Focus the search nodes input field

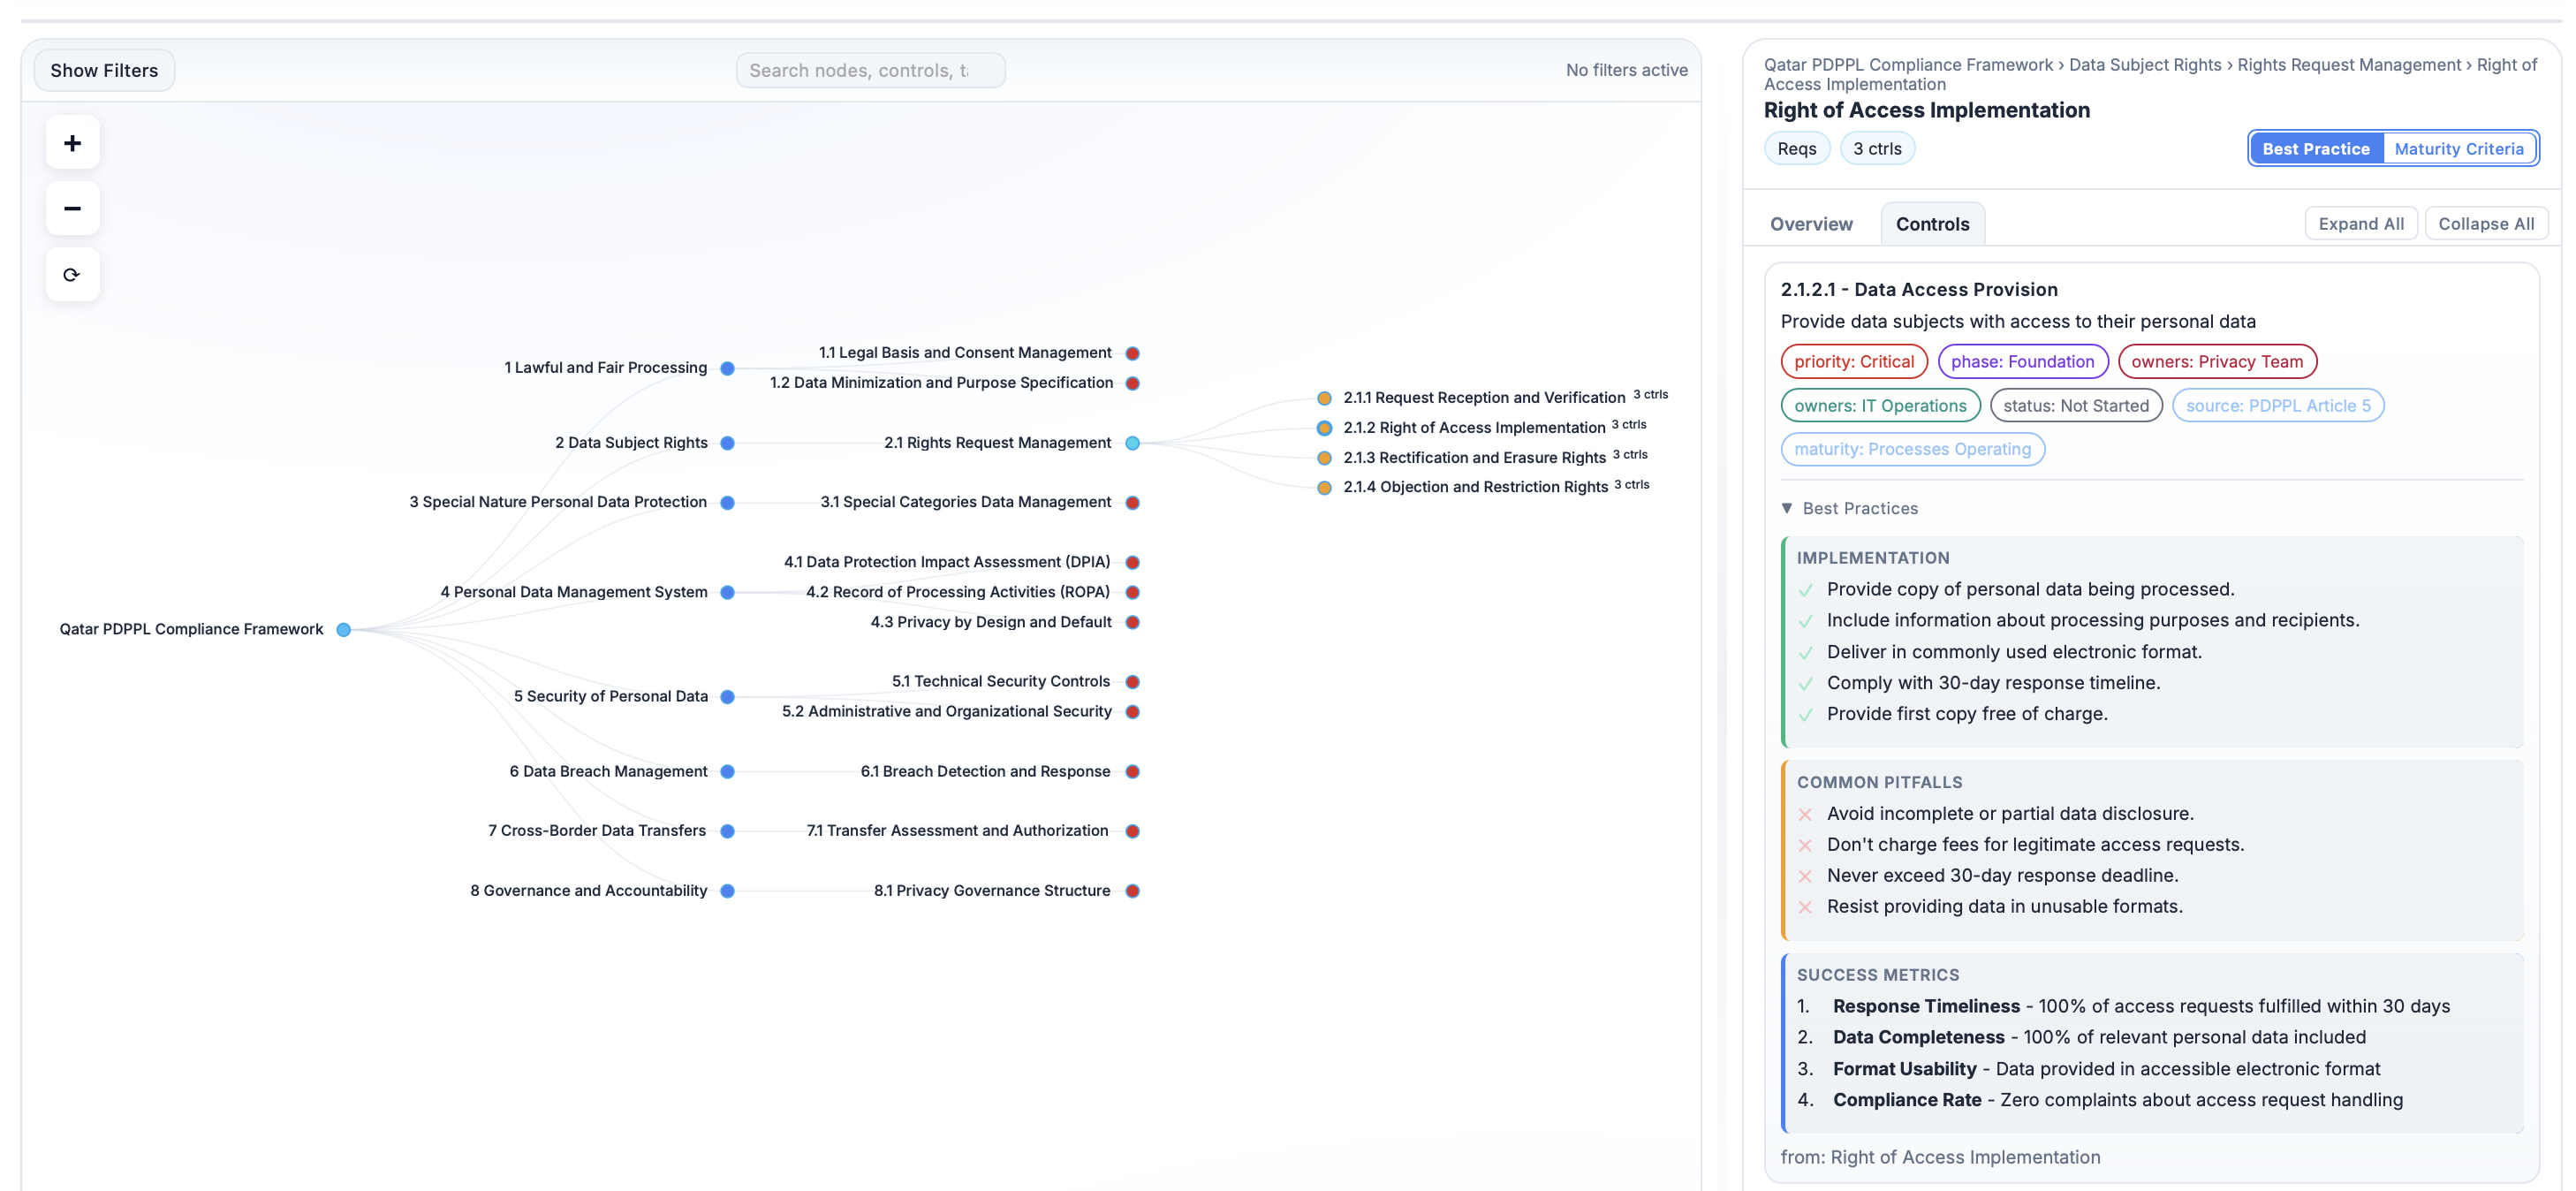pyautogui.click(x=869, y=71)
